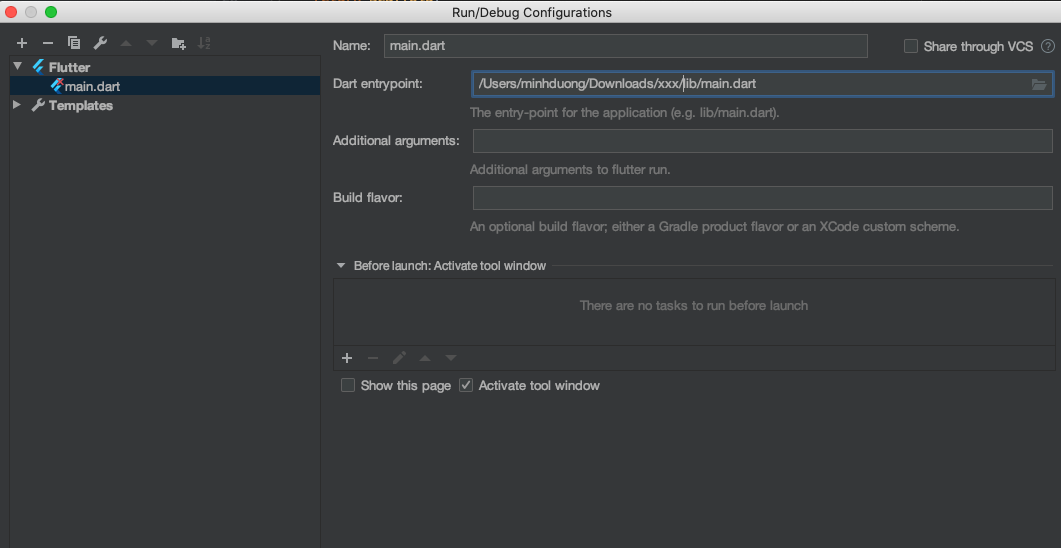The image size is (1061, 548).
Task: Open the Share through VCS help icon
Action: (1048, 46)
